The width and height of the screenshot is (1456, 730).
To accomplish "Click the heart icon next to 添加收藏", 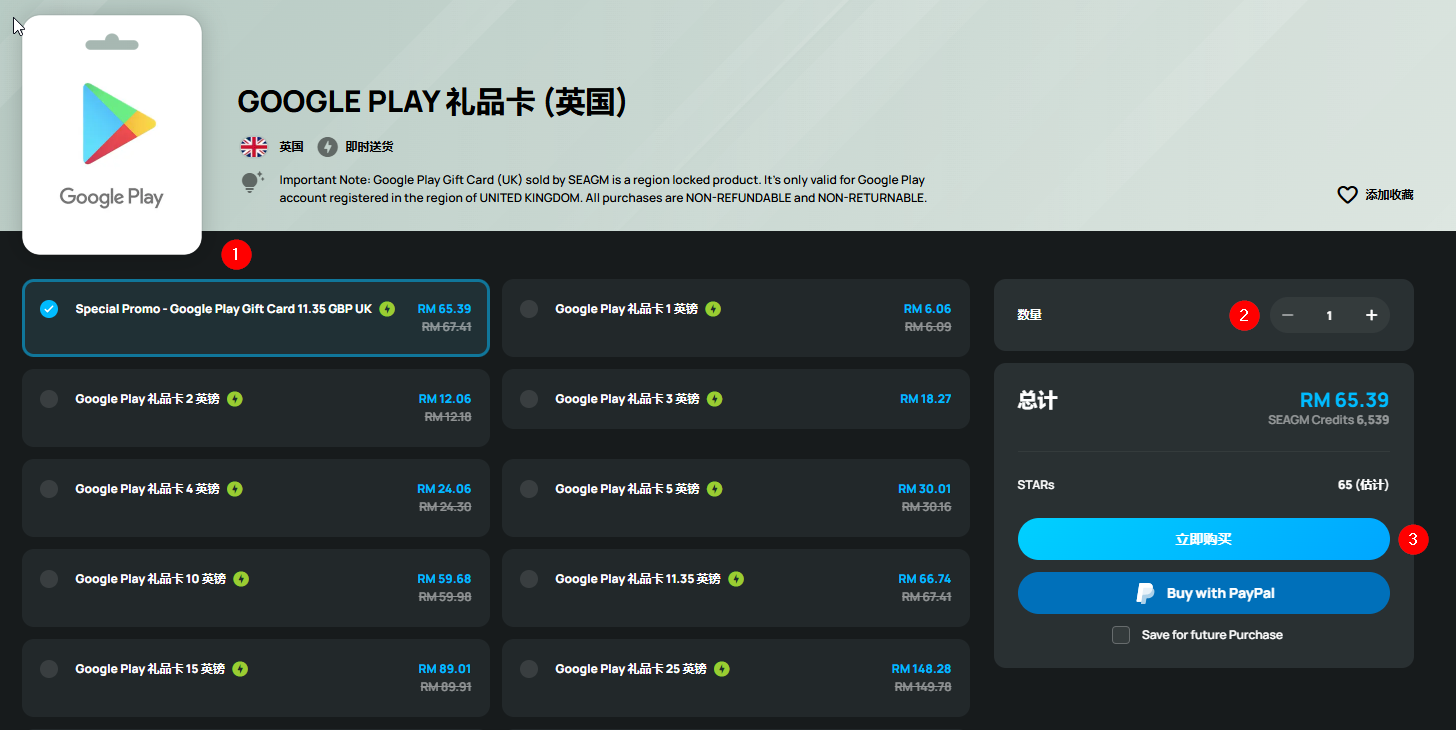I will [1347, 195].
